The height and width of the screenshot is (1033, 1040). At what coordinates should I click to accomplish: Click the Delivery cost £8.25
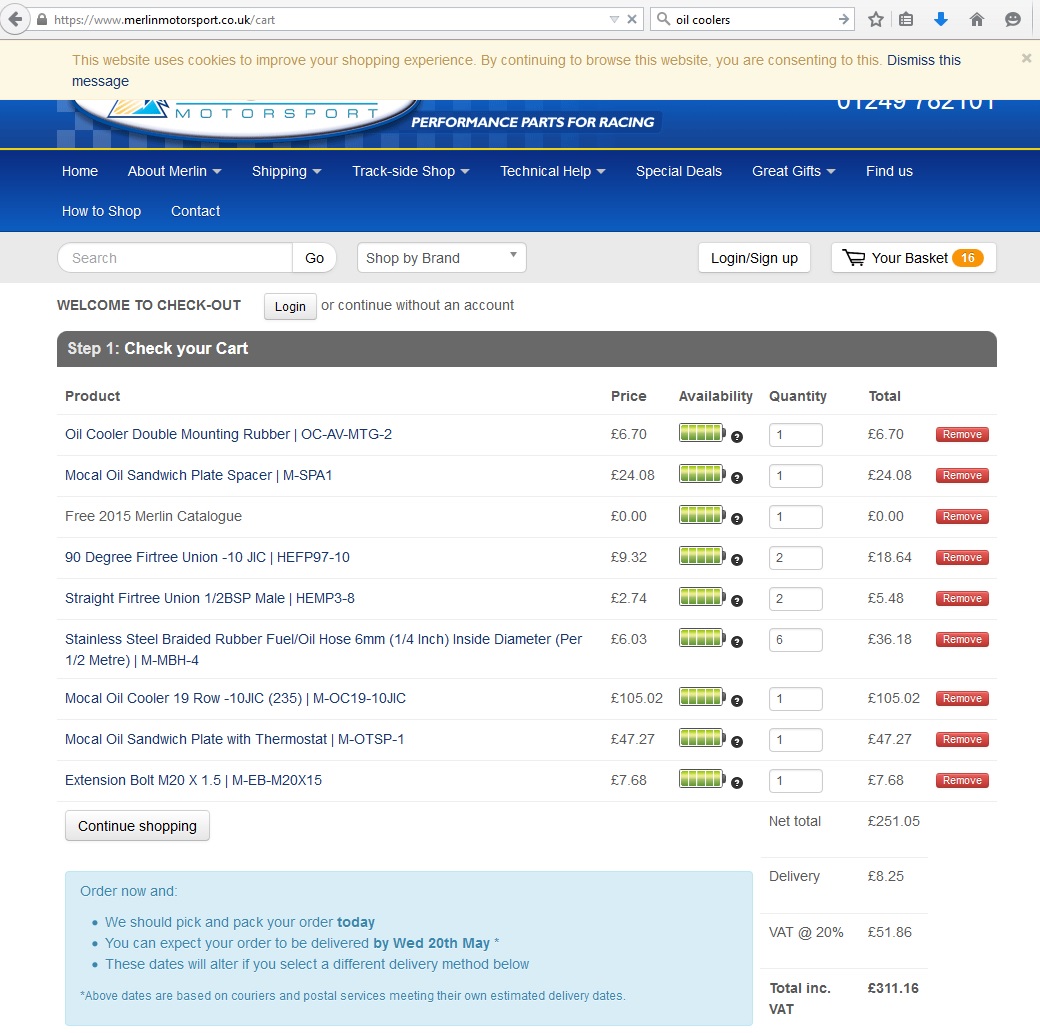point(885,876)
